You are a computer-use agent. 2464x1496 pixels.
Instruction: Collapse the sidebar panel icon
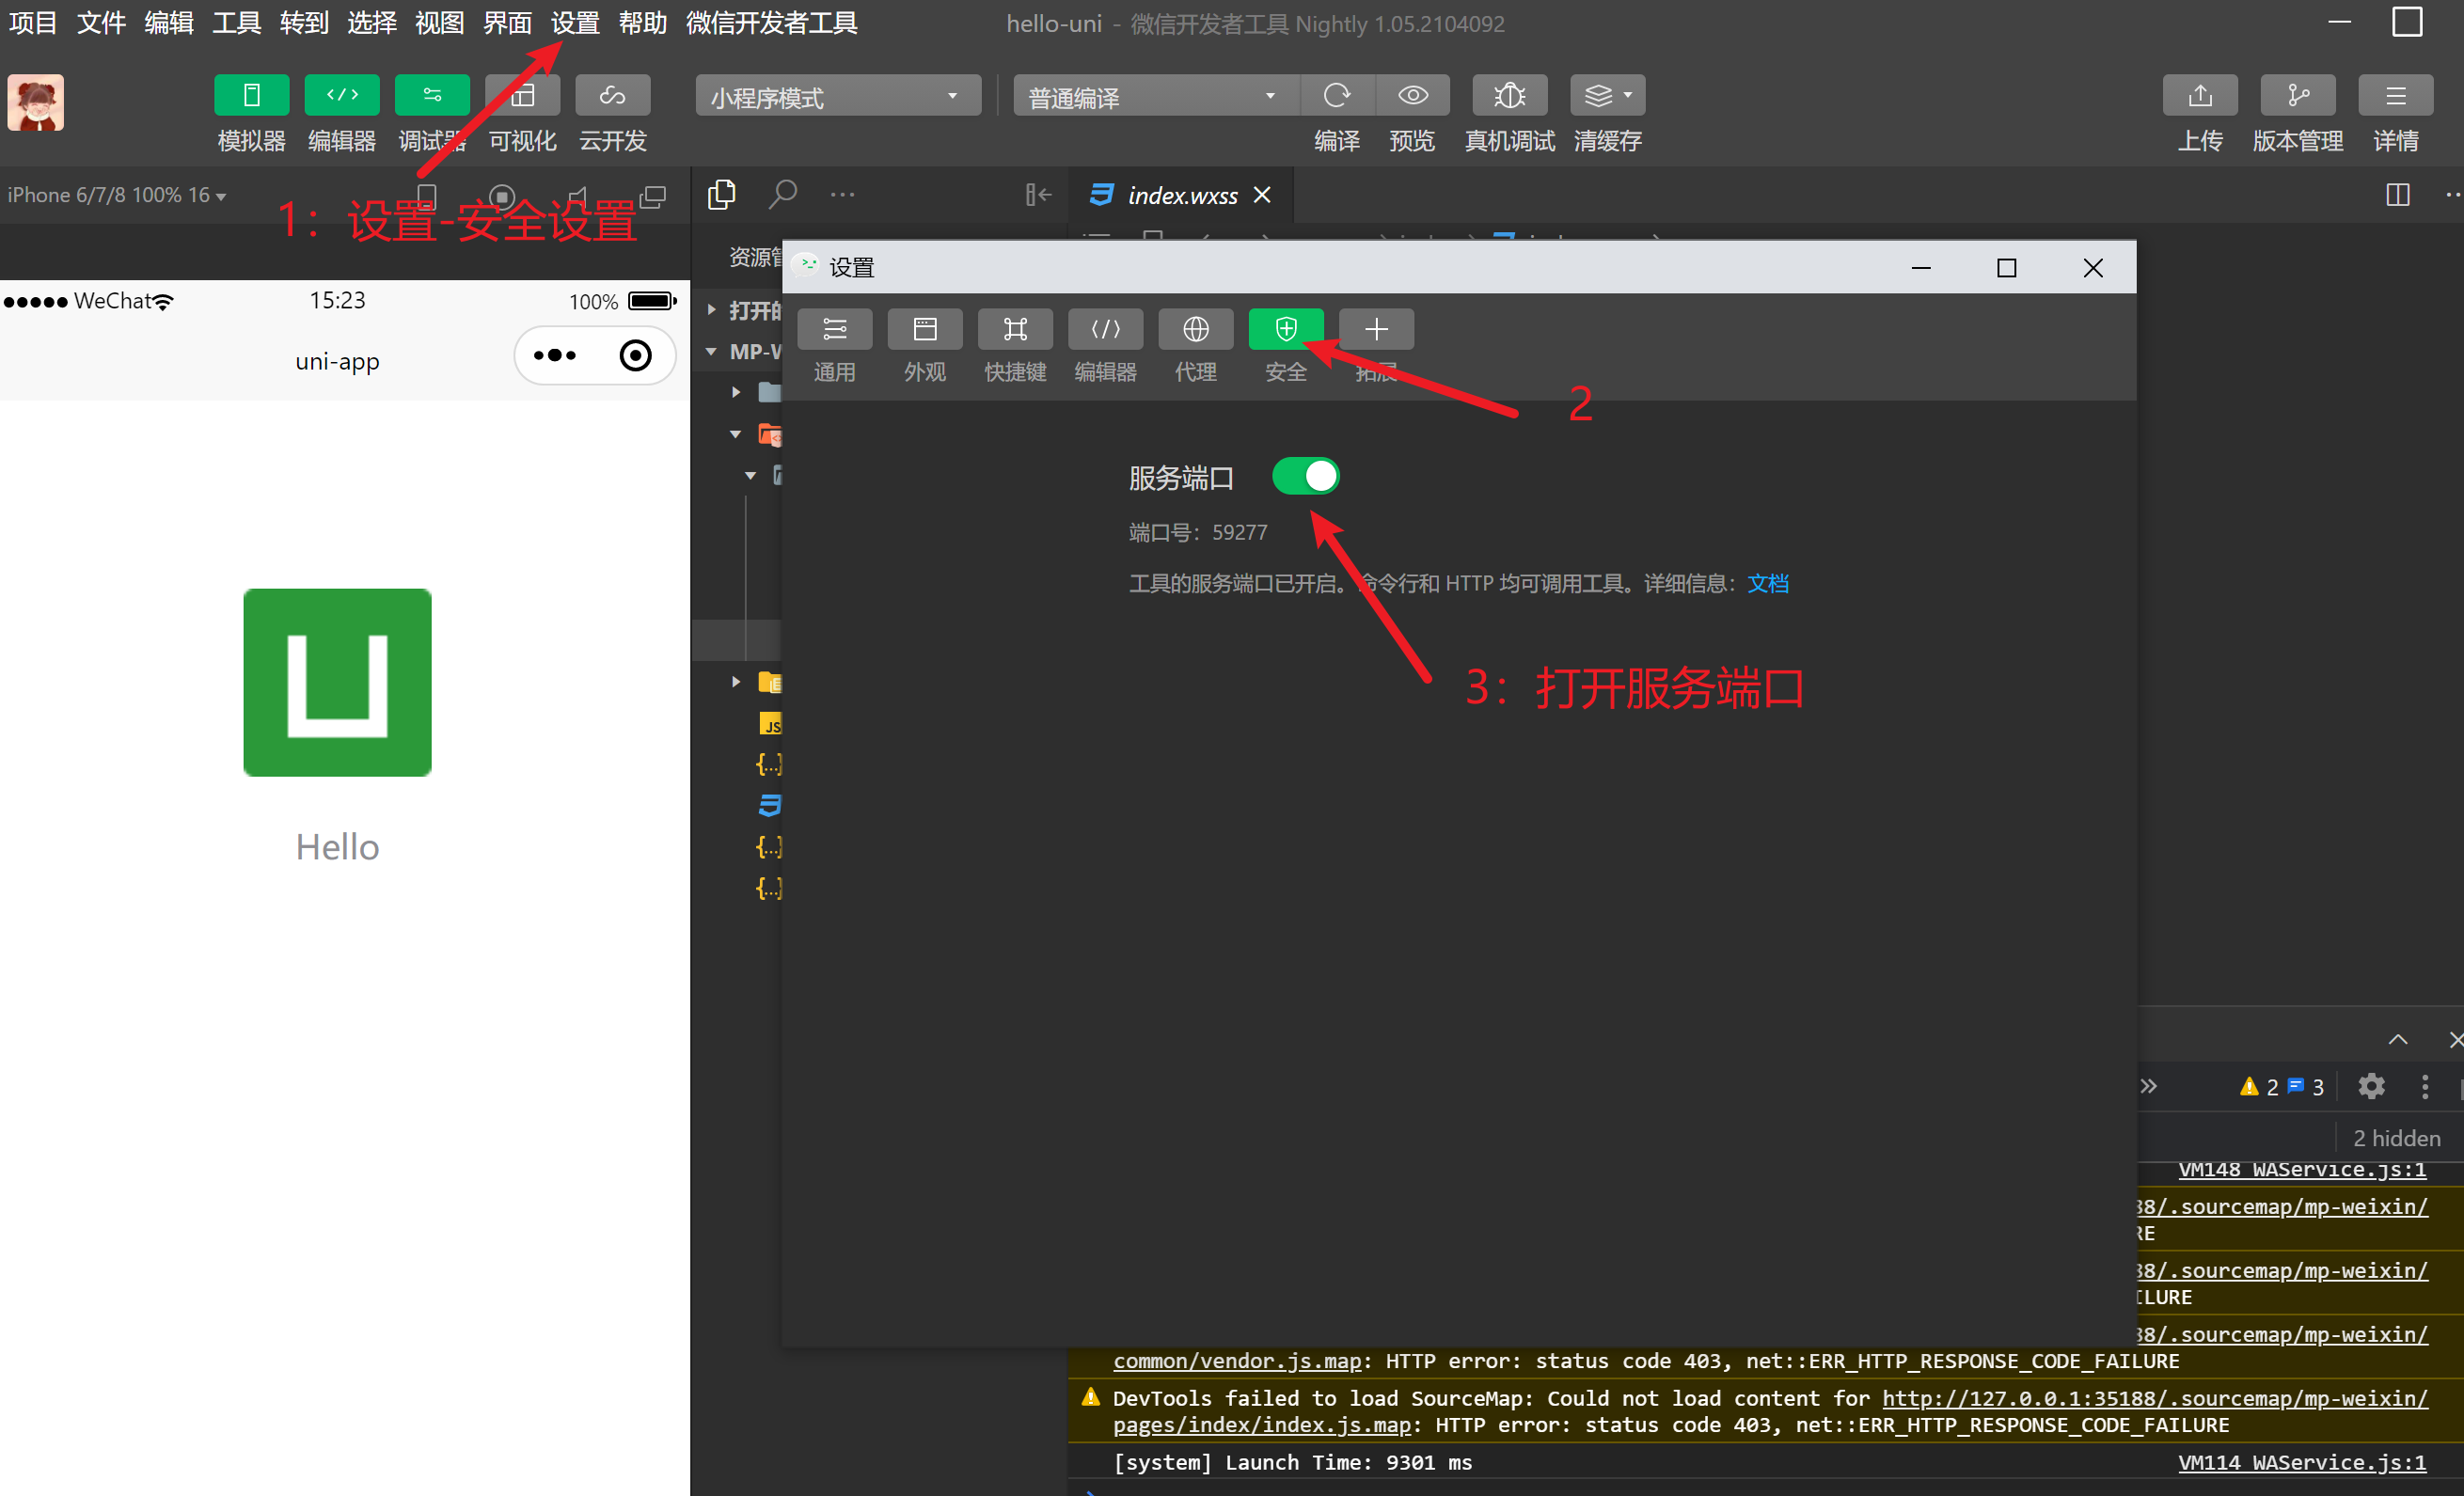1038,194
